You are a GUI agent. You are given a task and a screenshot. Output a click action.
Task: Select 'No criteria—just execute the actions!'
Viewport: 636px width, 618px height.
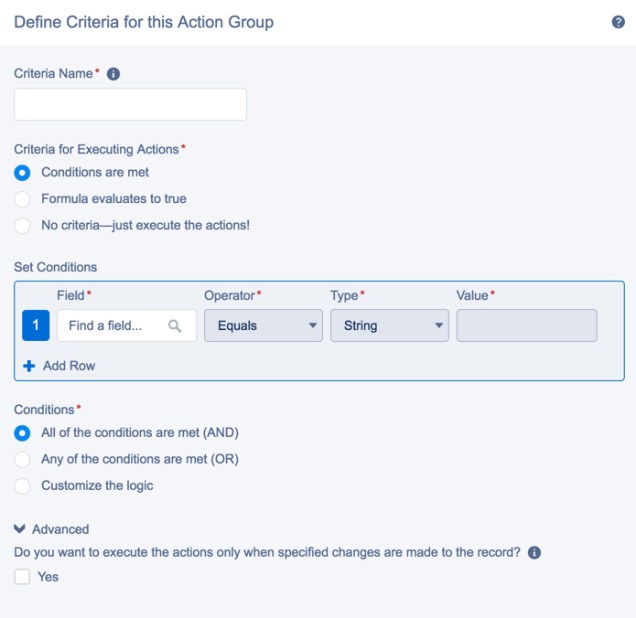[23, 225]
